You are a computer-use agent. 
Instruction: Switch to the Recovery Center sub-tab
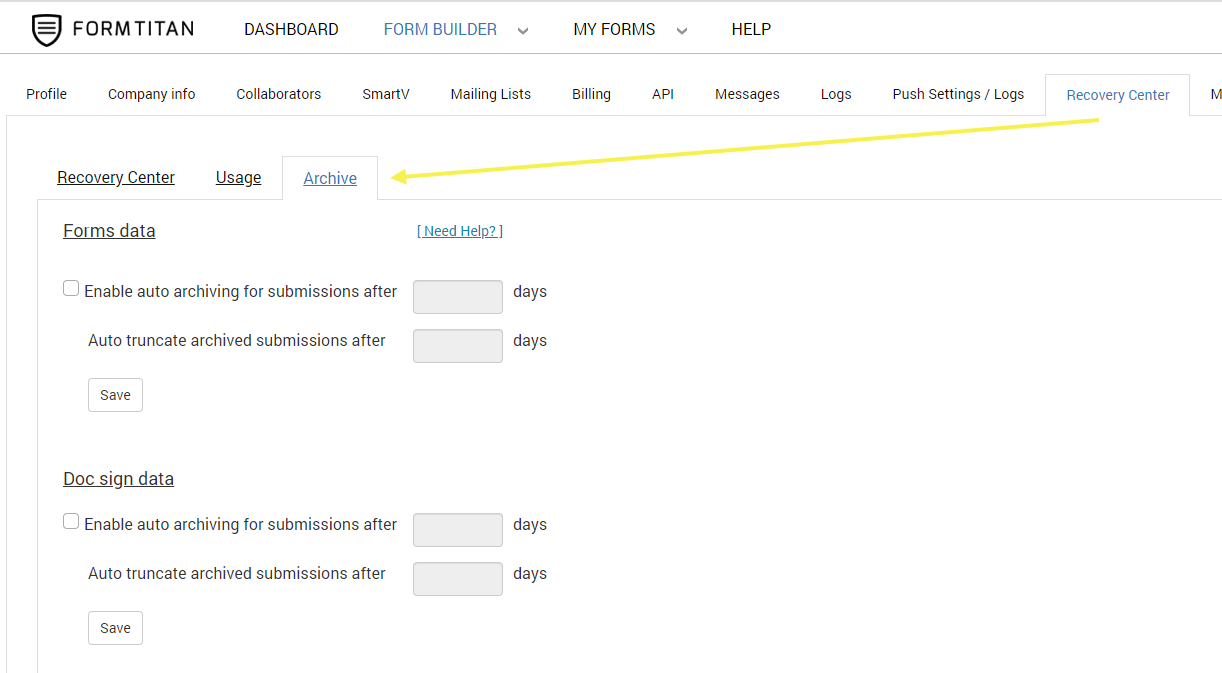pyautogui.click(x=116, y=178)
